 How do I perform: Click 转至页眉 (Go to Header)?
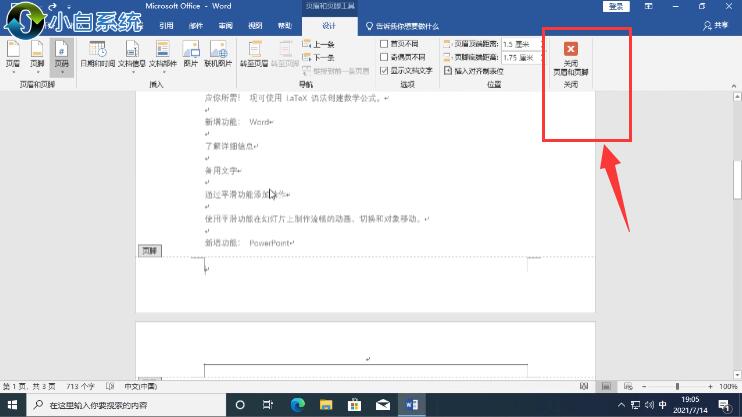[x=254, y=55]
